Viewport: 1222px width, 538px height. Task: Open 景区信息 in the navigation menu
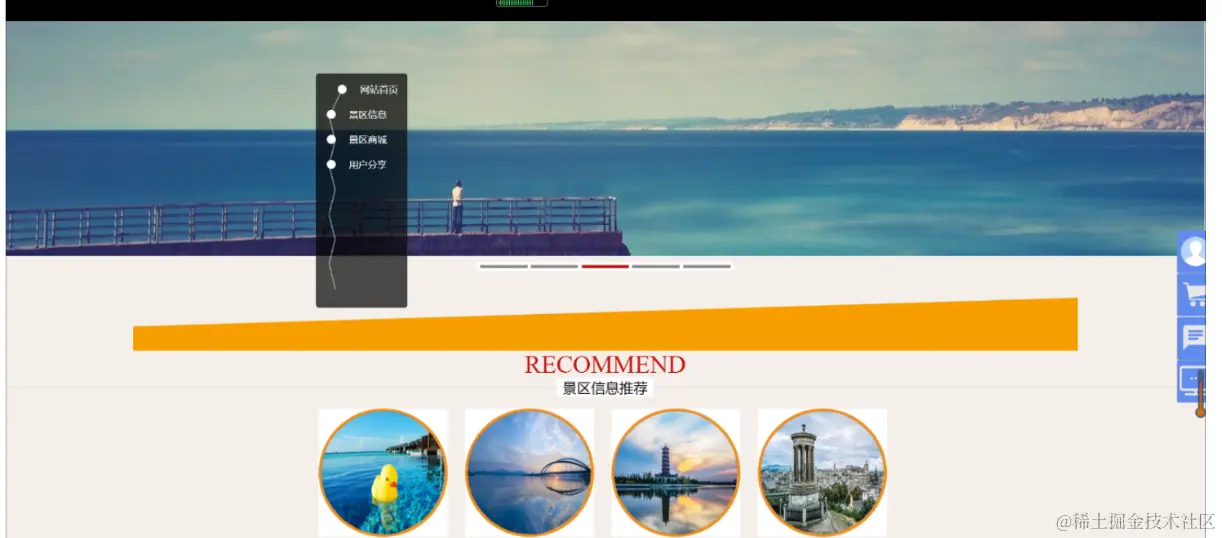coord(367,115)
